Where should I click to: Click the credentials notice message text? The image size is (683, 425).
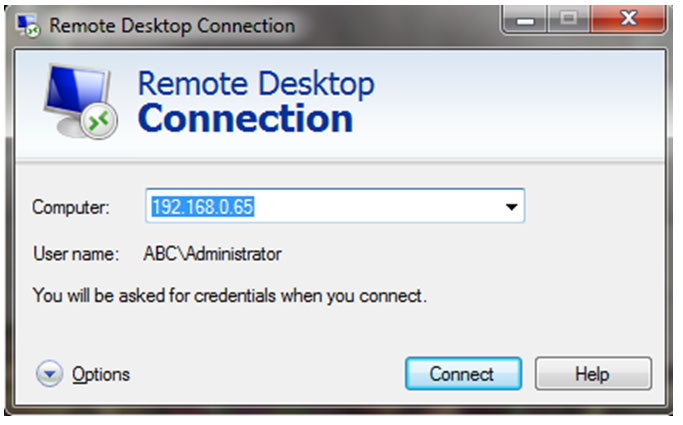click(x=230, y=296)
